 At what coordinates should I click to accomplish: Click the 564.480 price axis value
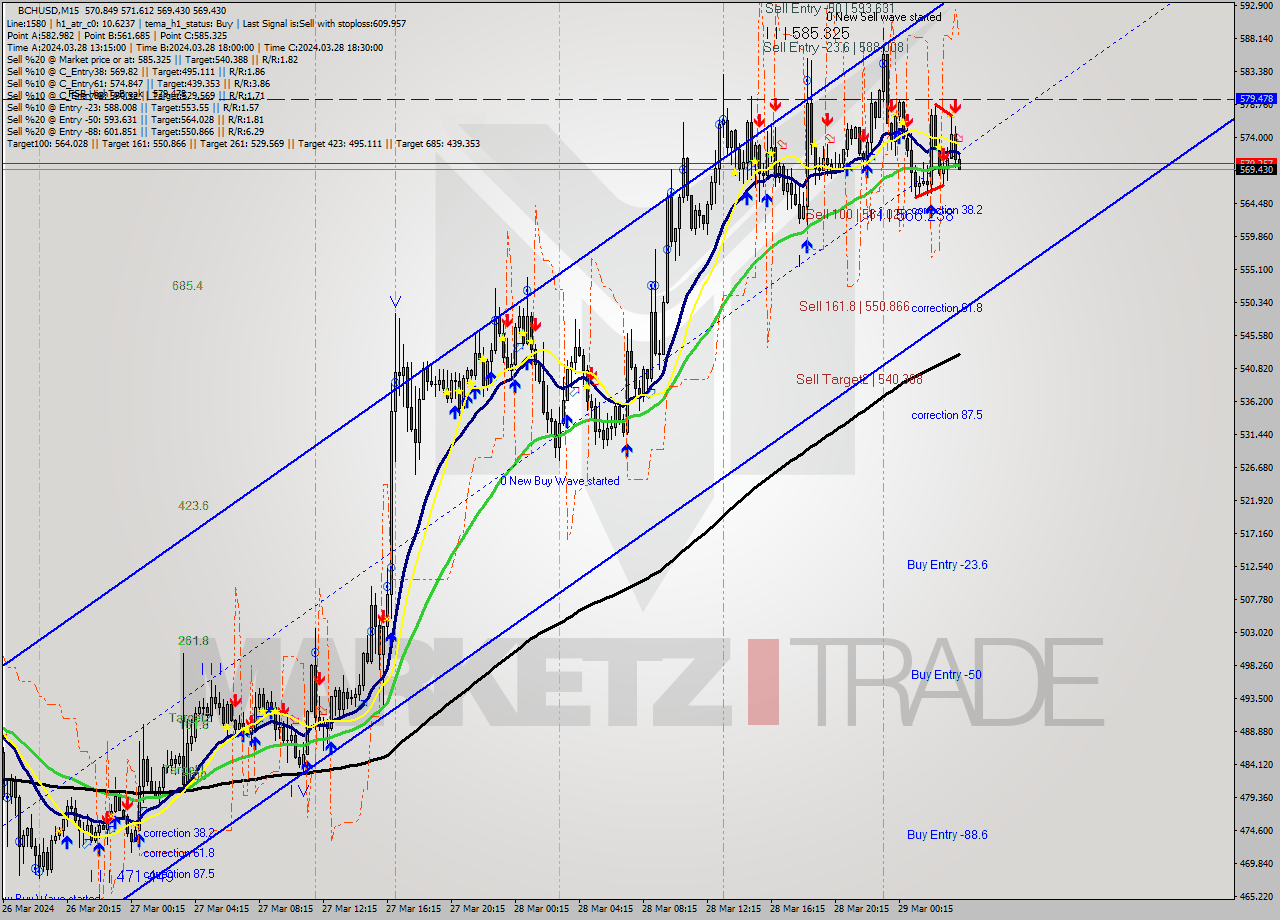pos(1256,204)
